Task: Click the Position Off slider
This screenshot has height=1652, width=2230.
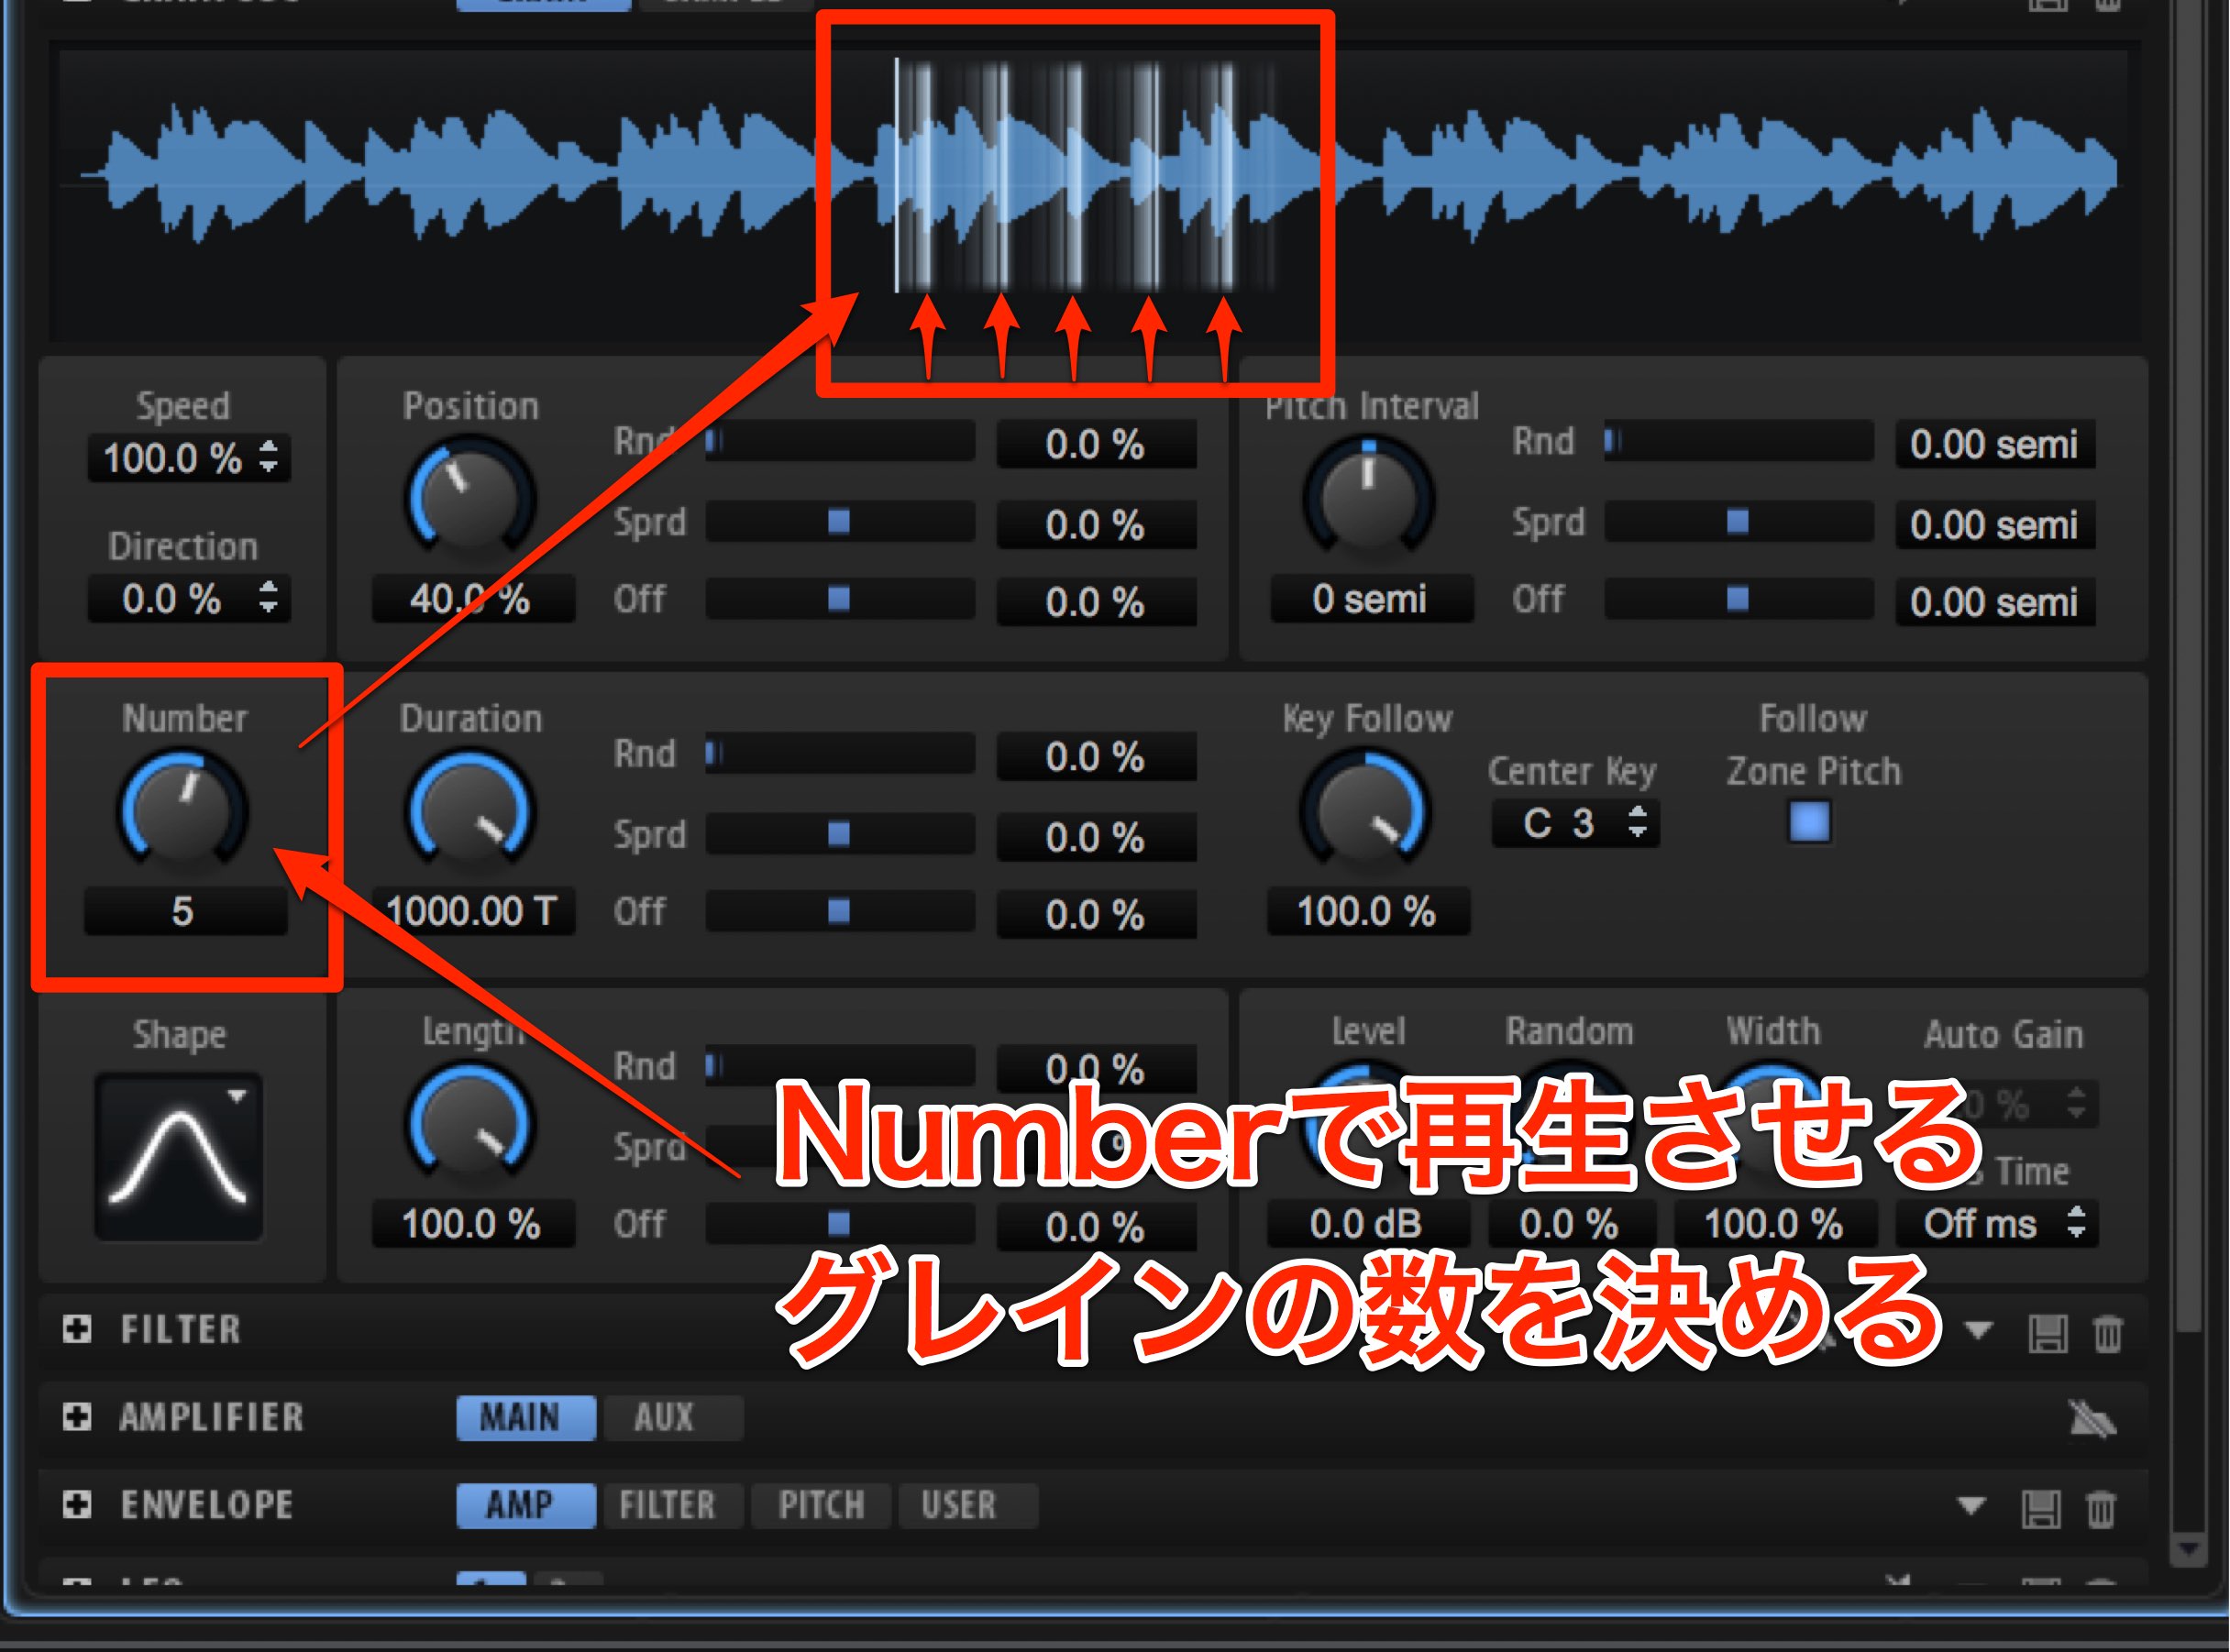Action: (x=840, y=598)
